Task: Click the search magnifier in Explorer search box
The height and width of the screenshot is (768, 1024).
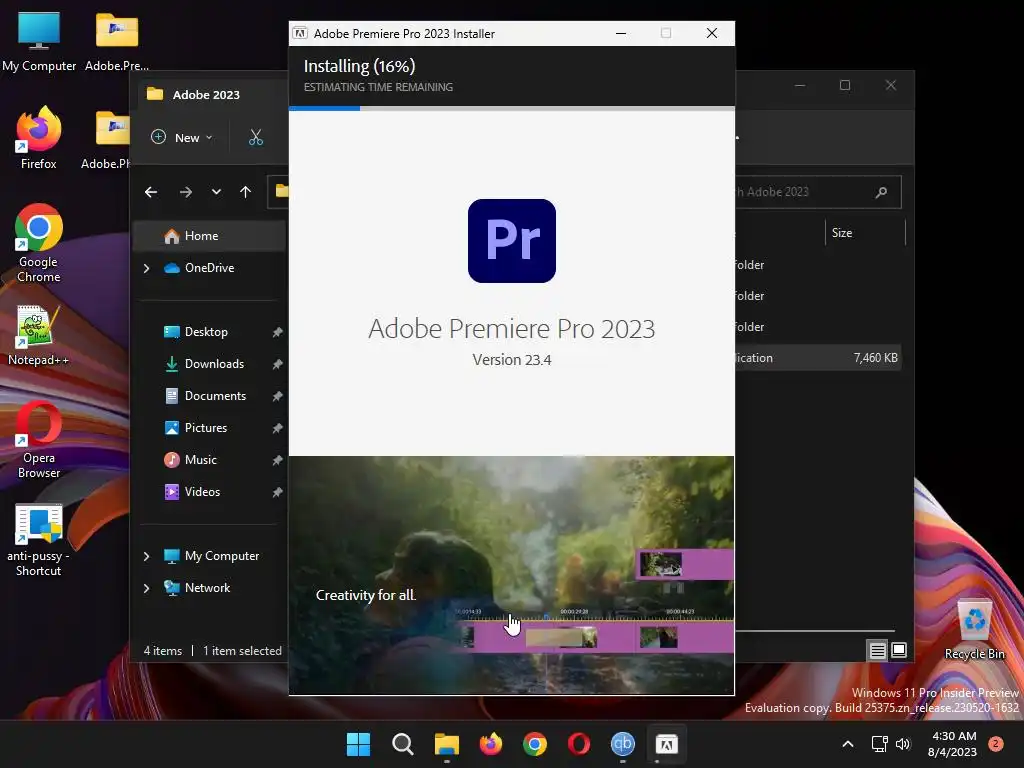Action: click(x=881, y=192)
